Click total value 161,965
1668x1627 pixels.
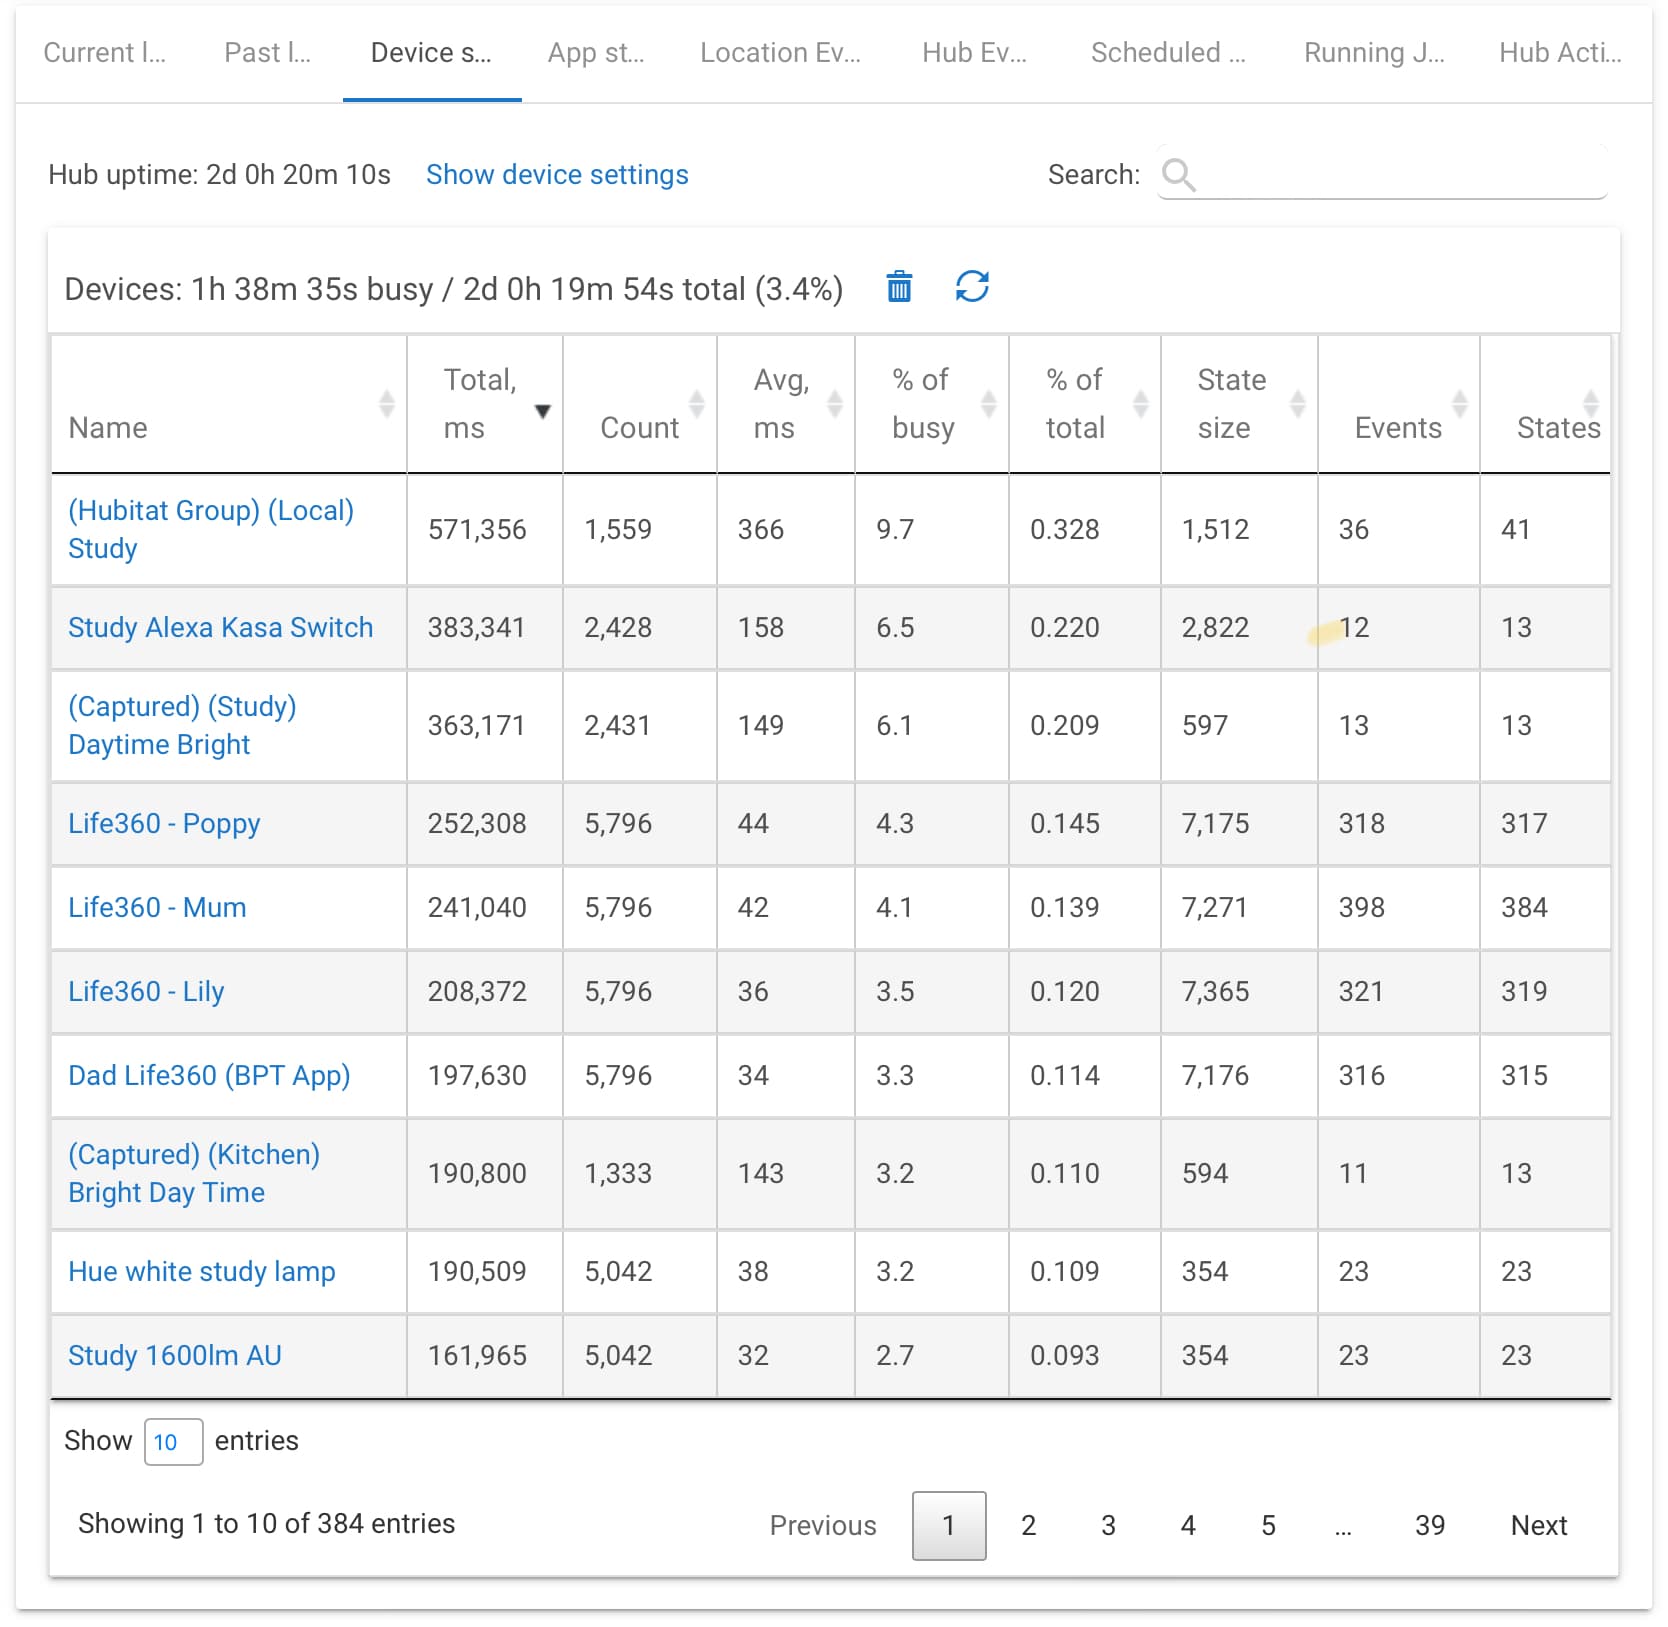coord(477,1356)
